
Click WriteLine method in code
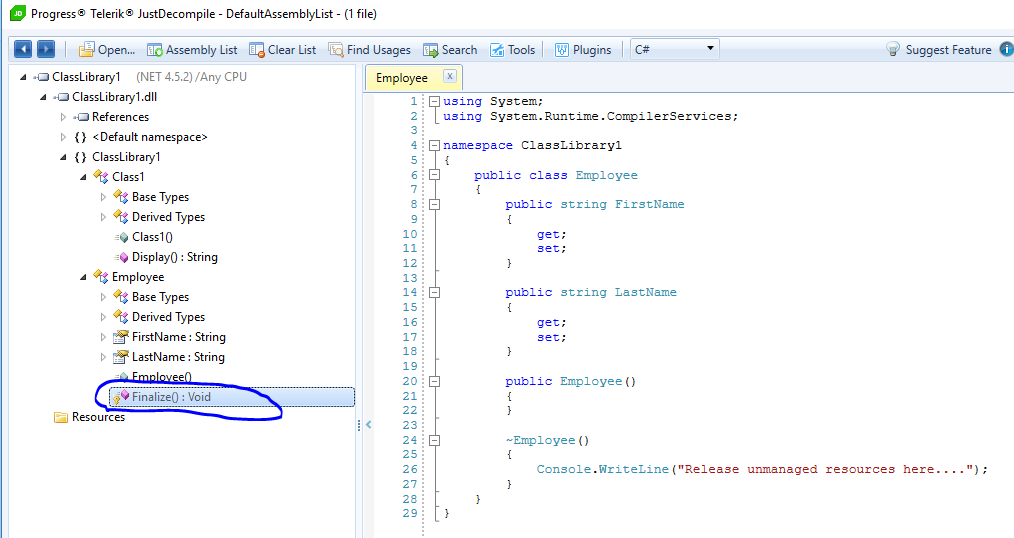pyautogui.click(x=634, y=469)
